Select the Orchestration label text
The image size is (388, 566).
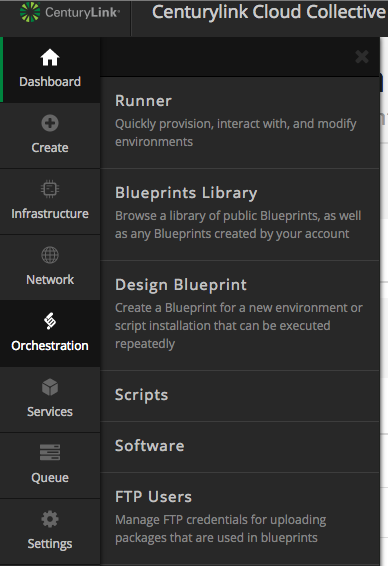[50, 346]
